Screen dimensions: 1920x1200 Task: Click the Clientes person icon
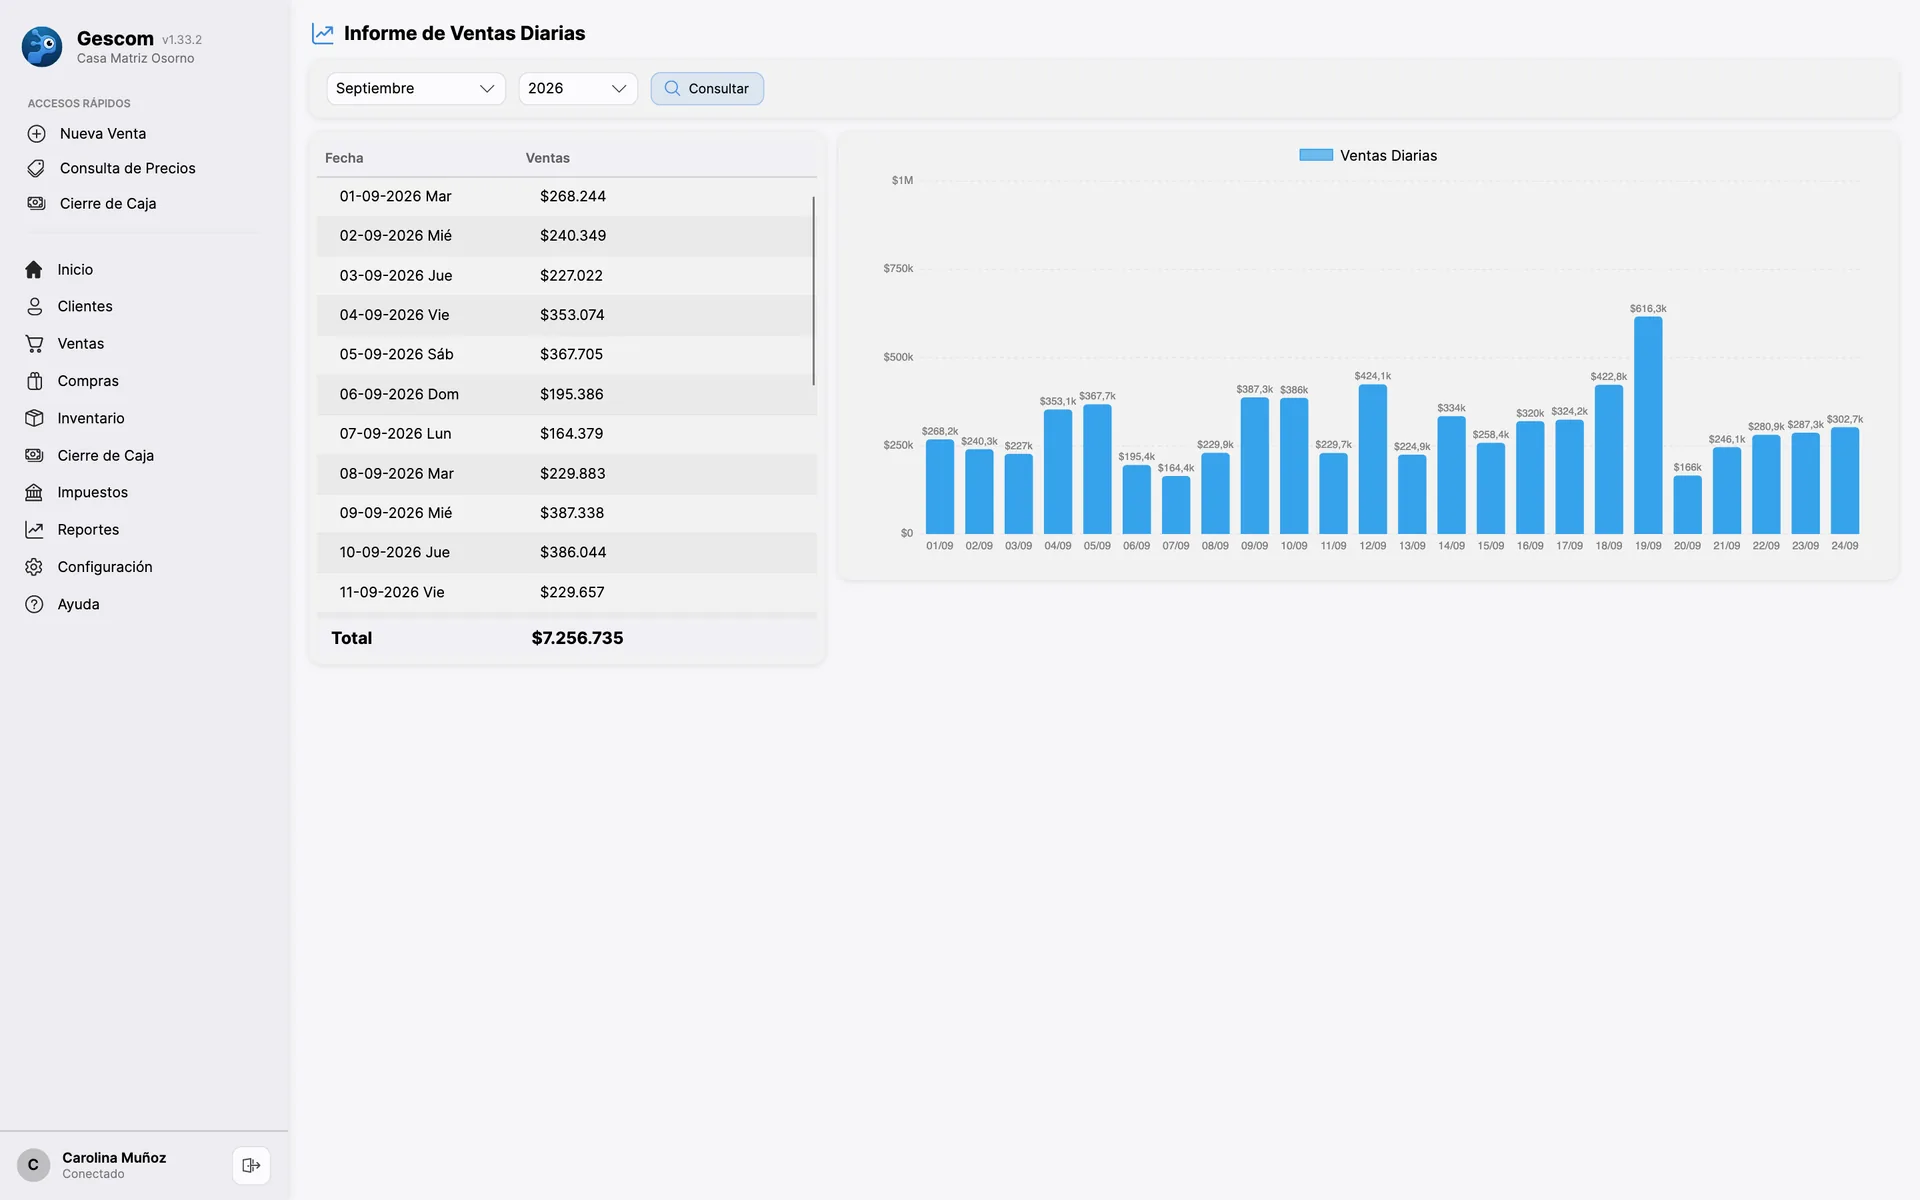tap(34, 307)
